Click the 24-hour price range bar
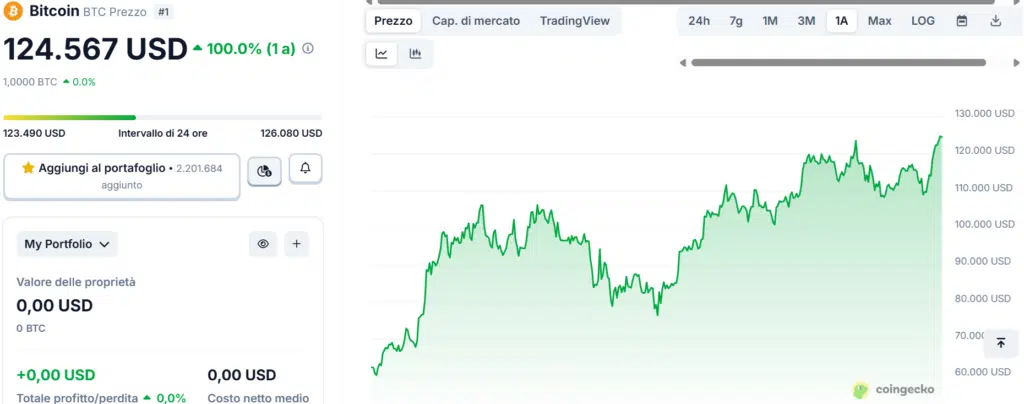This screenshot has width=1024, height=404. click(162, 117)
